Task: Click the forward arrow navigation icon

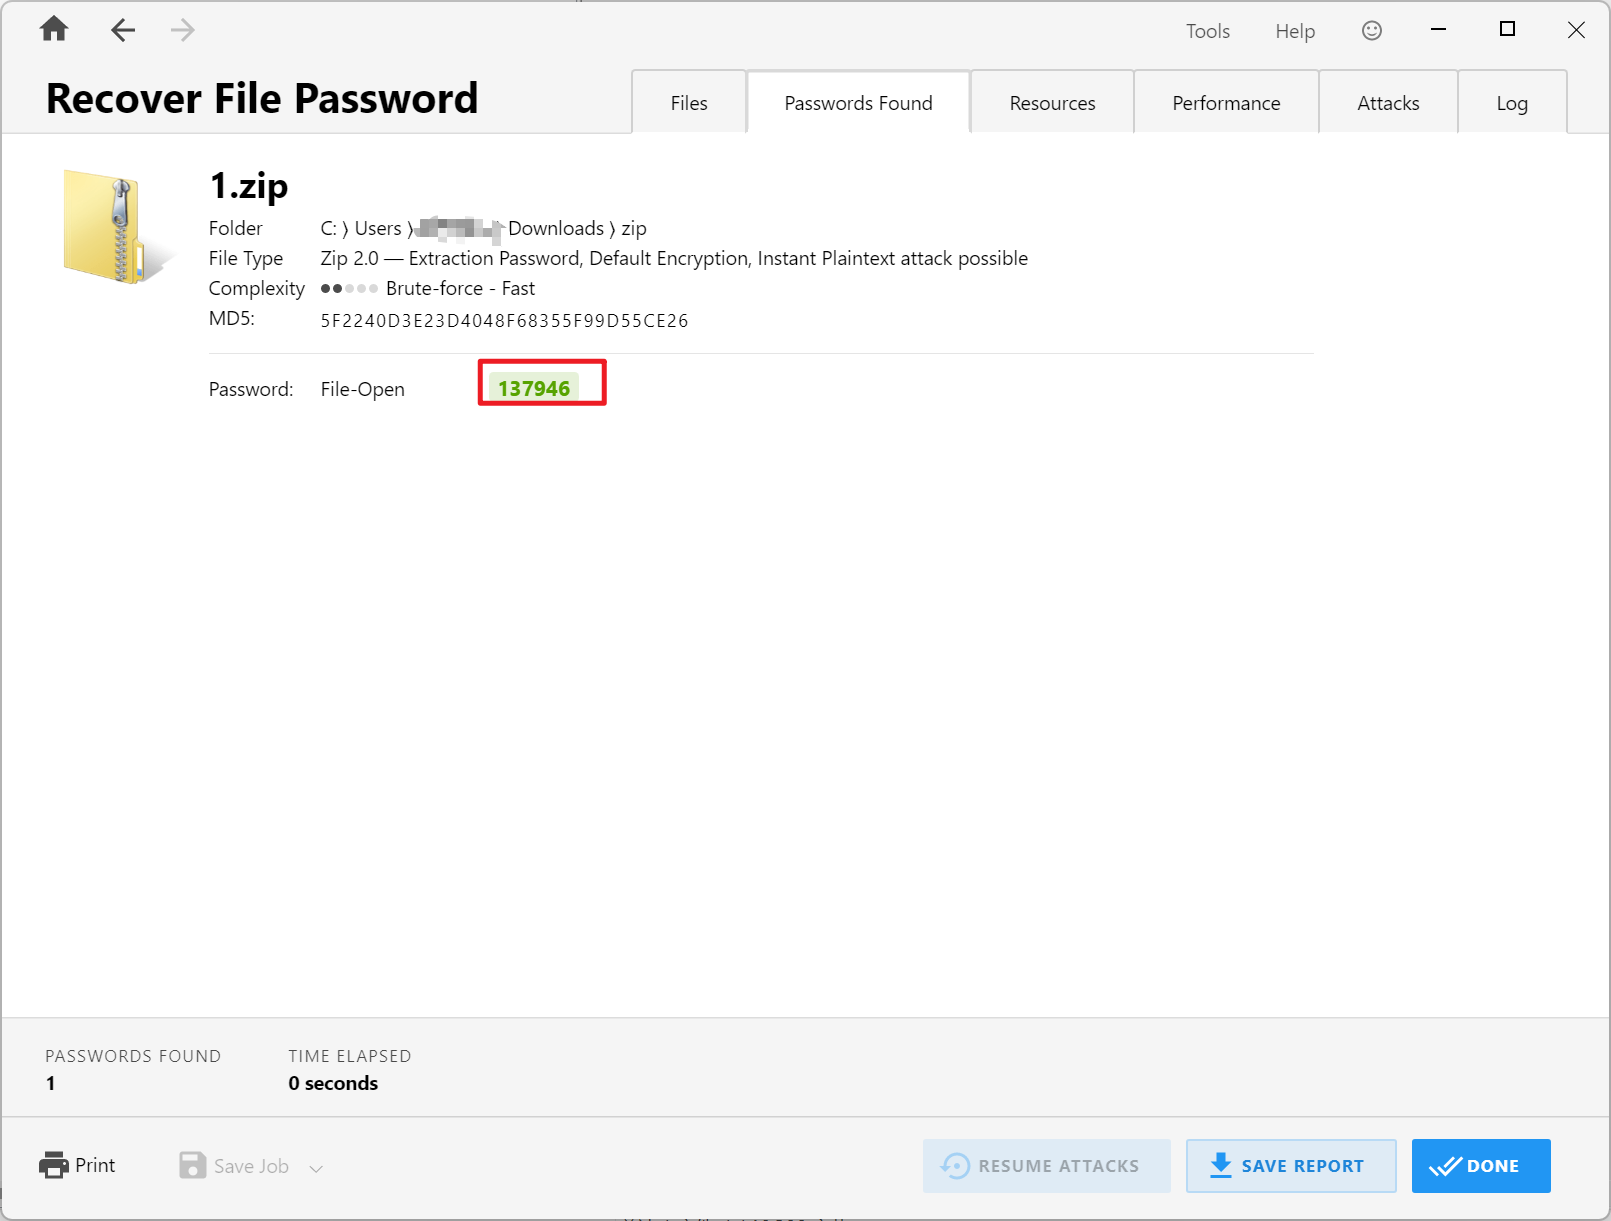Action: pyautogui.click(x=182, y=30)
